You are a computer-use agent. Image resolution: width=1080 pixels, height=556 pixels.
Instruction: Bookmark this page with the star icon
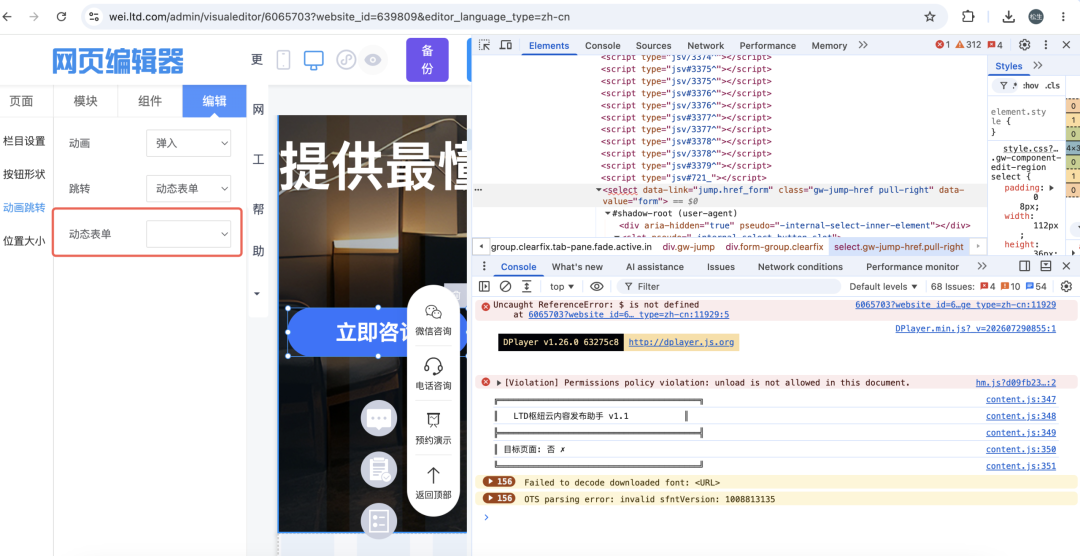(x=930, y=17)
